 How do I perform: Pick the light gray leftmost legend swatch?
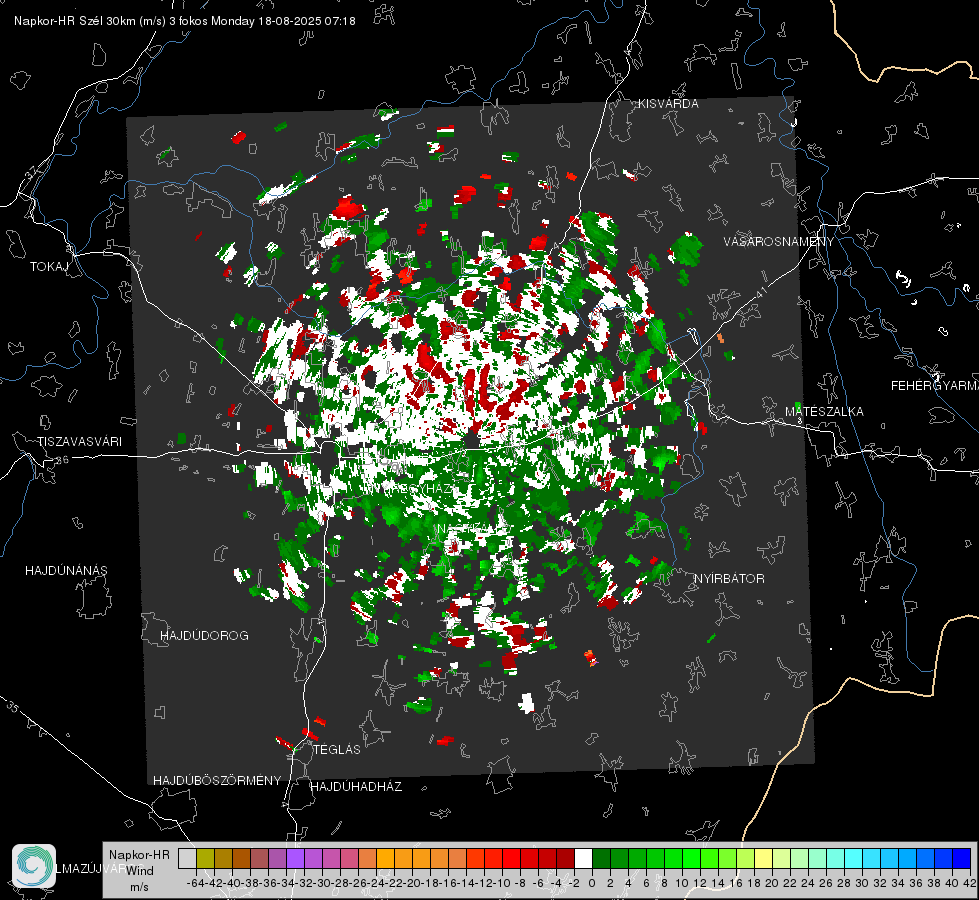(187, 859)
